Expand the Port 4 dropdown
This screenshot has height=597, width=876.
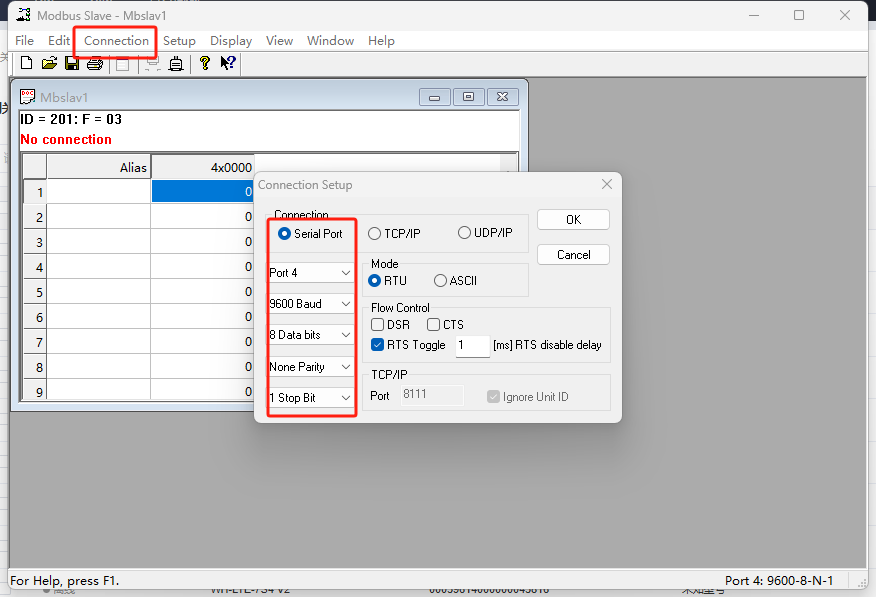[311, 273]
